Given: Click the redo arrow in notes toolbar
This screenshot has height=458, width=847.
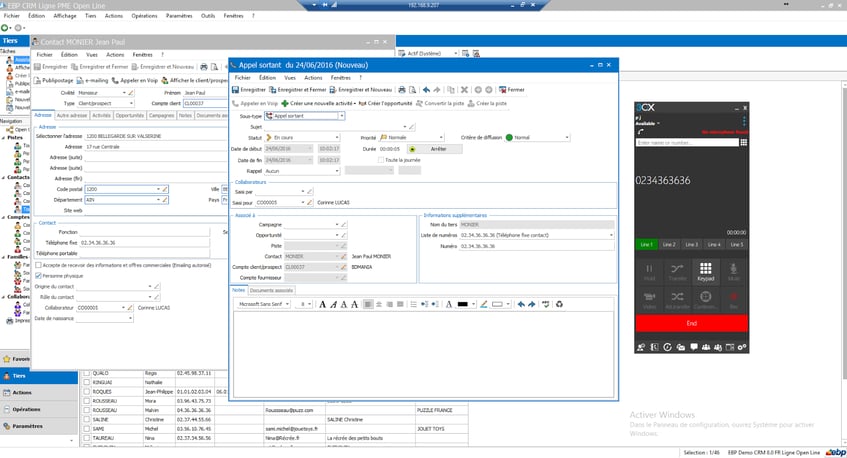Looking at the screenshot, I should 532,304.
